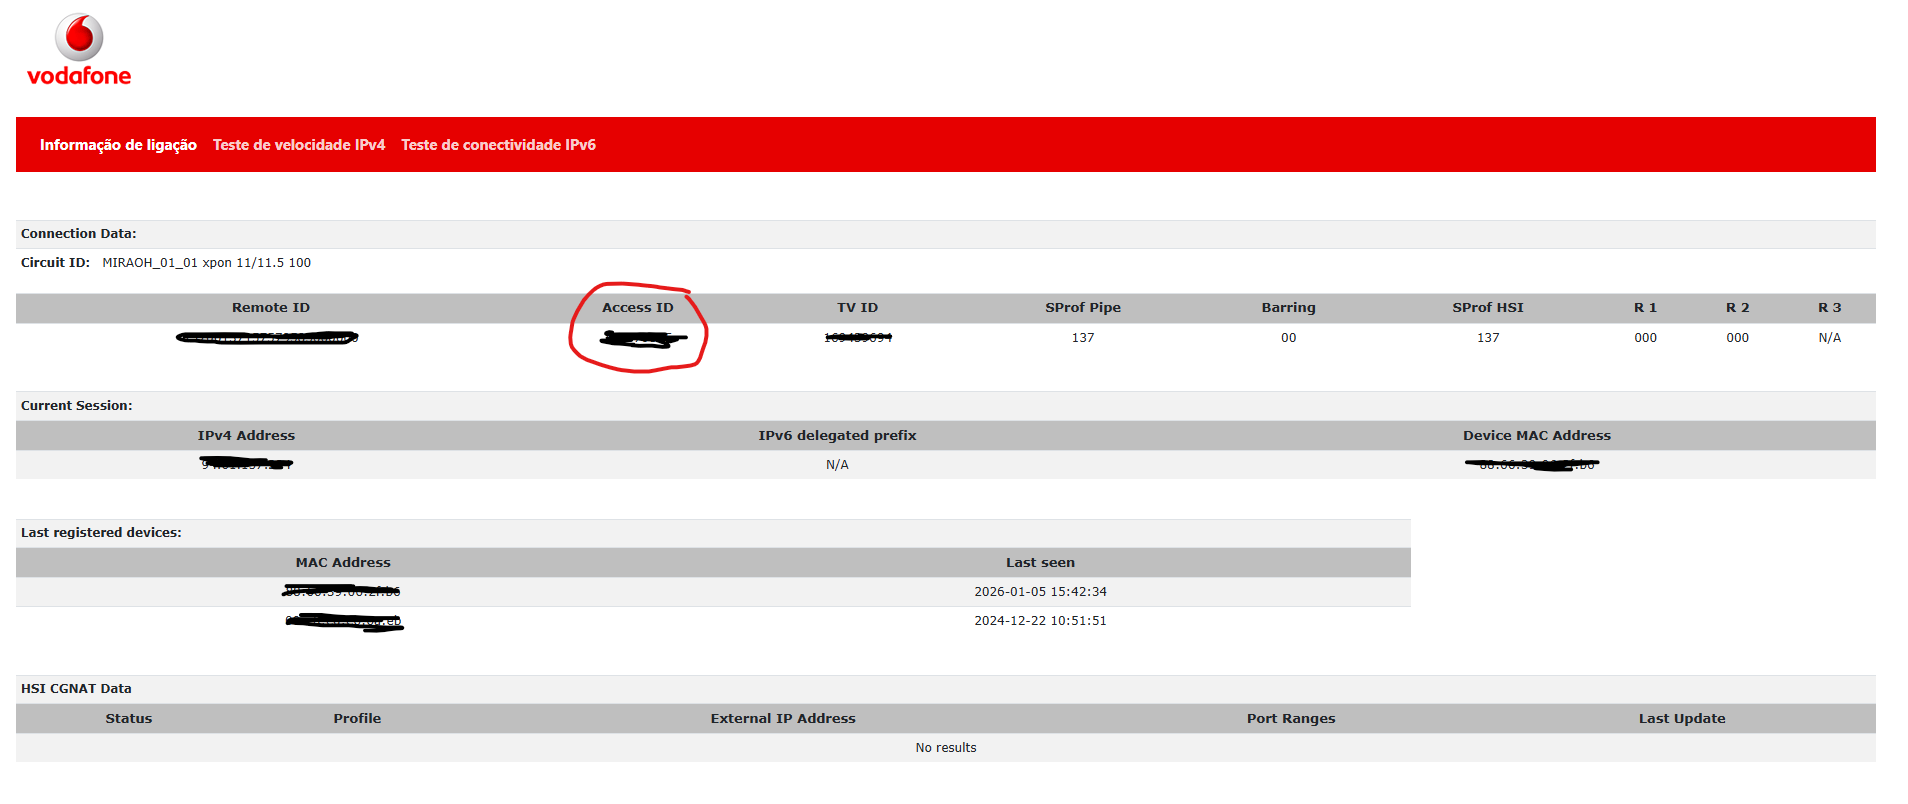Select last seen 2024-12-22 10:51:51
The width and height of the screenshot is (1908, 804).
[1040, 621]
